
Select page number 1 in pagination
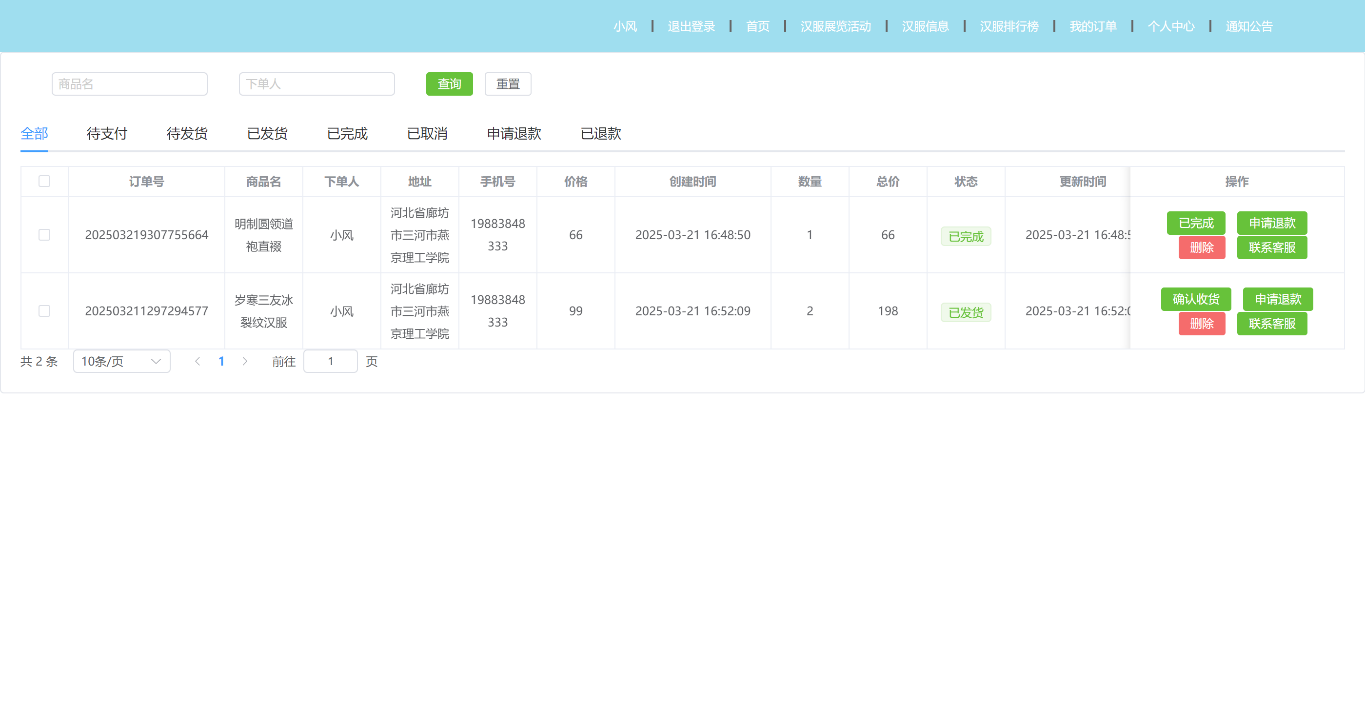pos(221,361)
